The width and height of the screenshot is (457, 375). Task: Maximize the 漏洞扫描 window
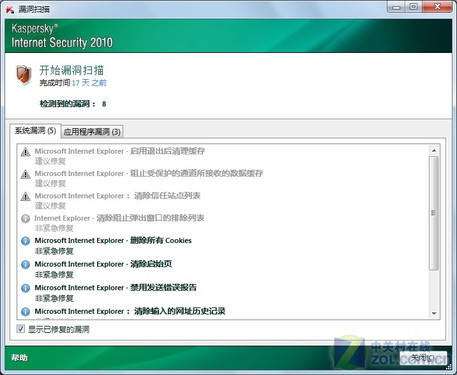click(x=414, y=7)
